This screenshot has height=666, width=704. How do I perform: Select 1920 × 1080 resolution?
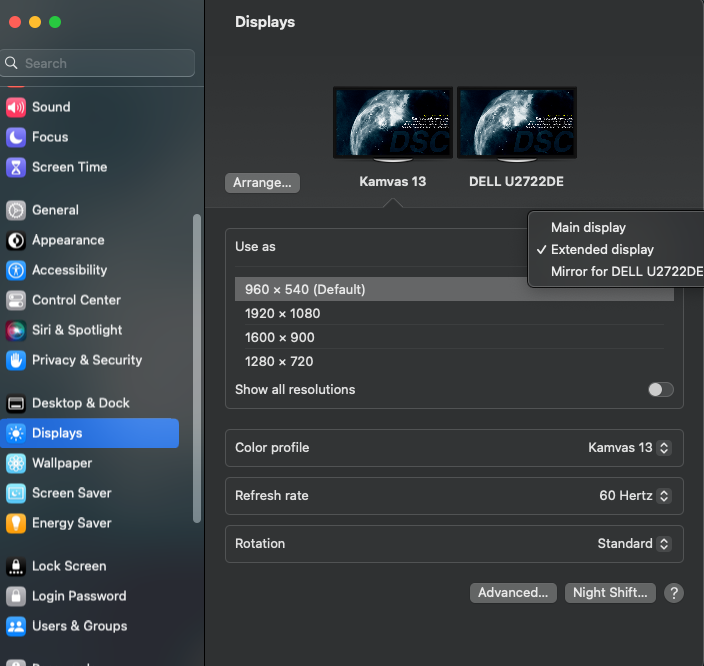coord(454,313)
